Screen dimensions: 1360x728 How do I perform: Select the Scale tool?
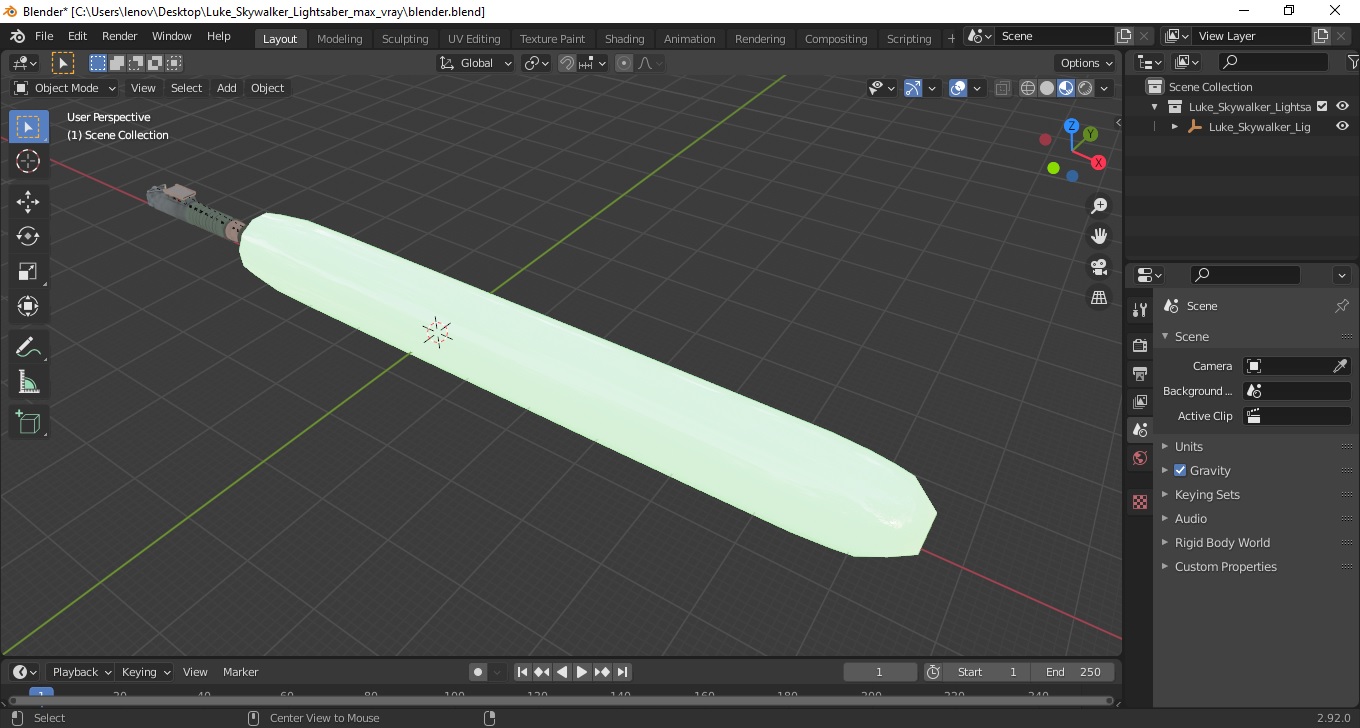(28, 271)
